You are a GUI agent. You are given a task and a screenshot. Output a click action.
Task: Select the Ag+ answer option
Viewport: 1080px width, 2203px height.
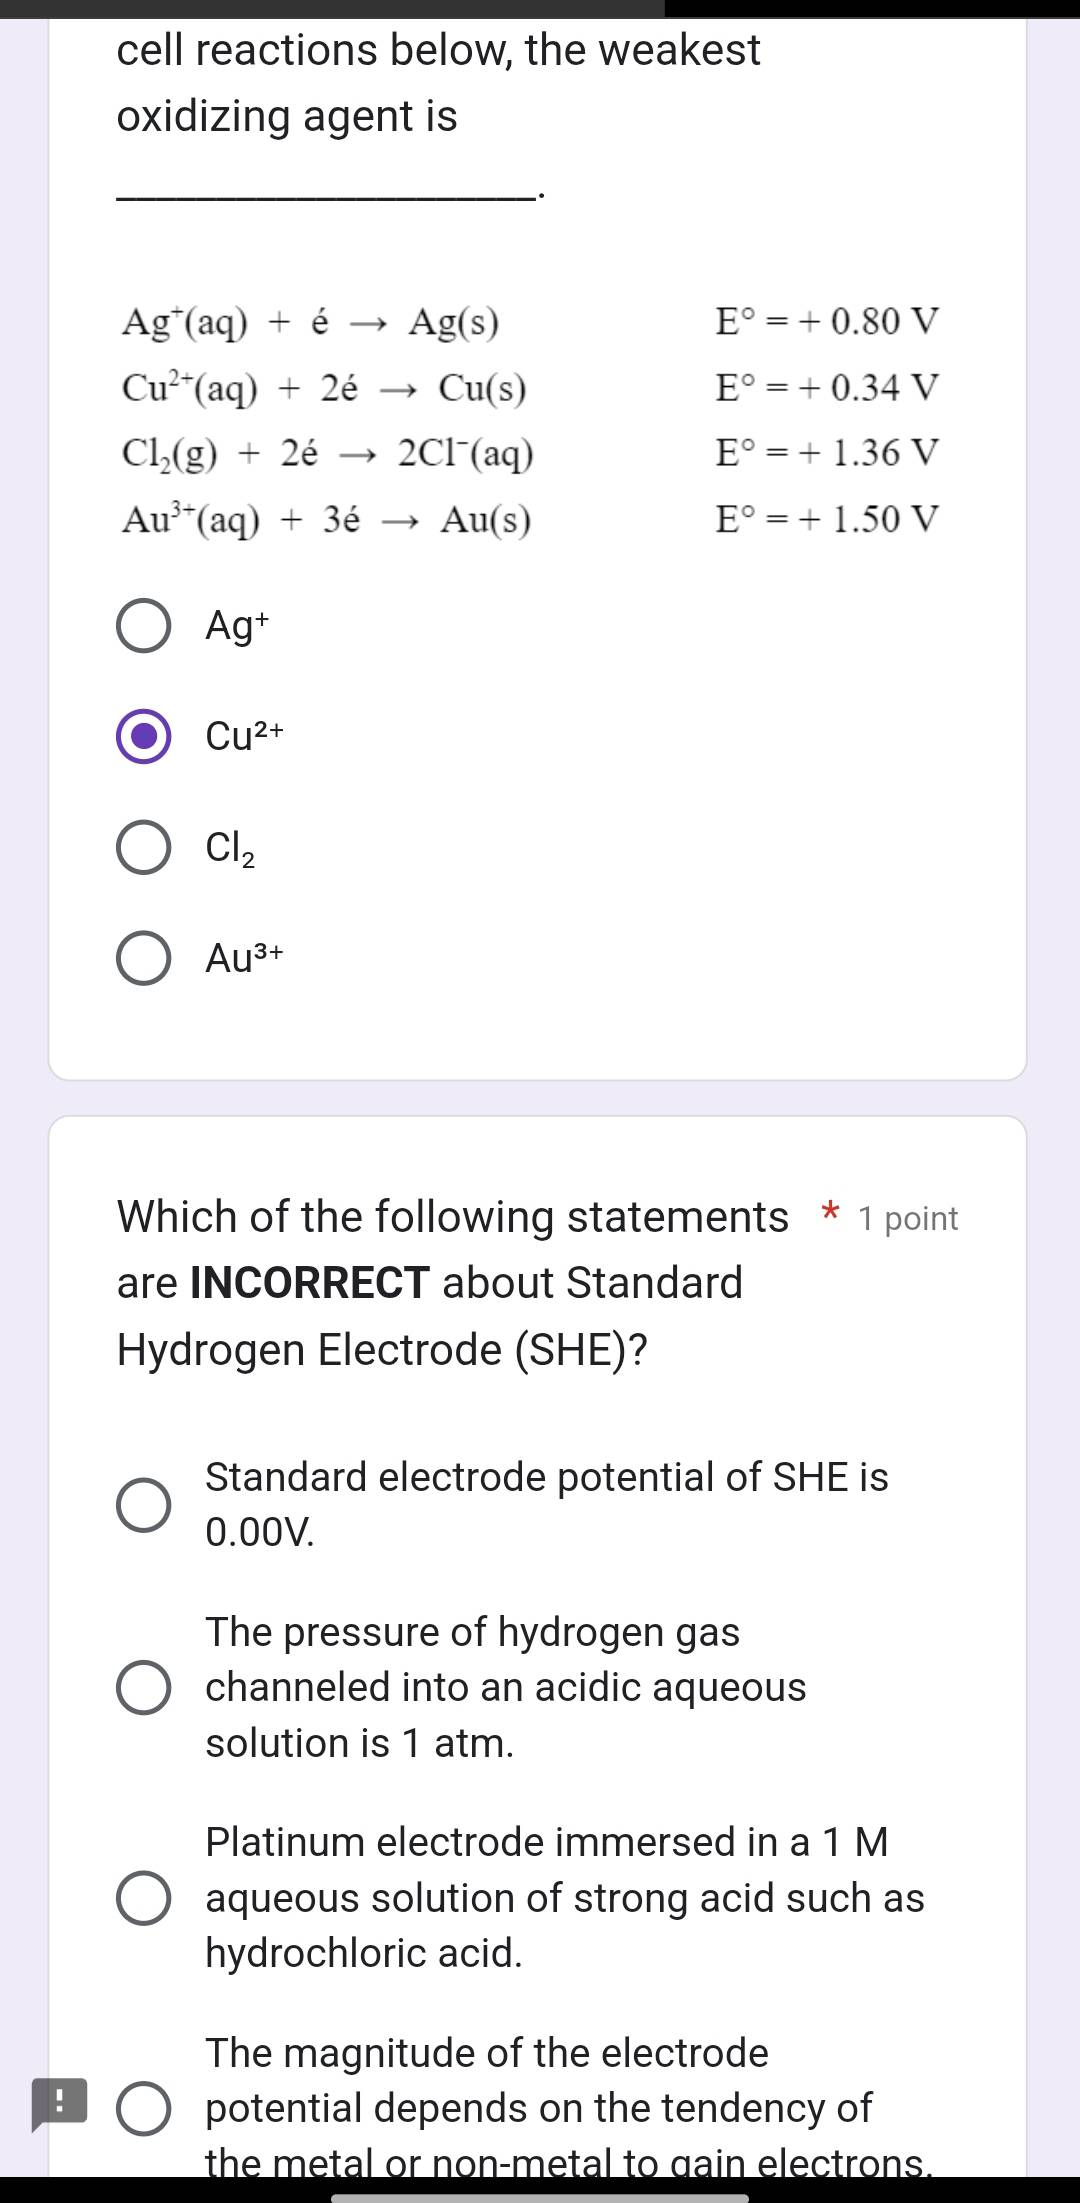pos(143,624)
